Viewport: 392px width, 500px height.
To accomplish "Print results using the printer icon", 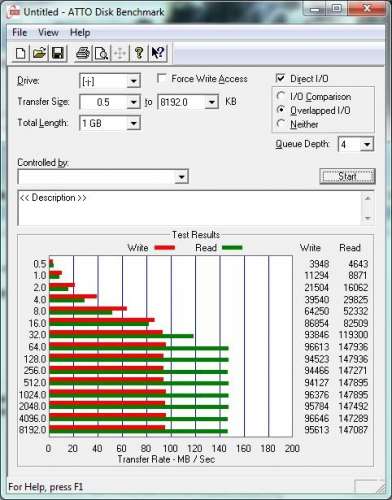I will pyautogui.click(x=83, y=53).
